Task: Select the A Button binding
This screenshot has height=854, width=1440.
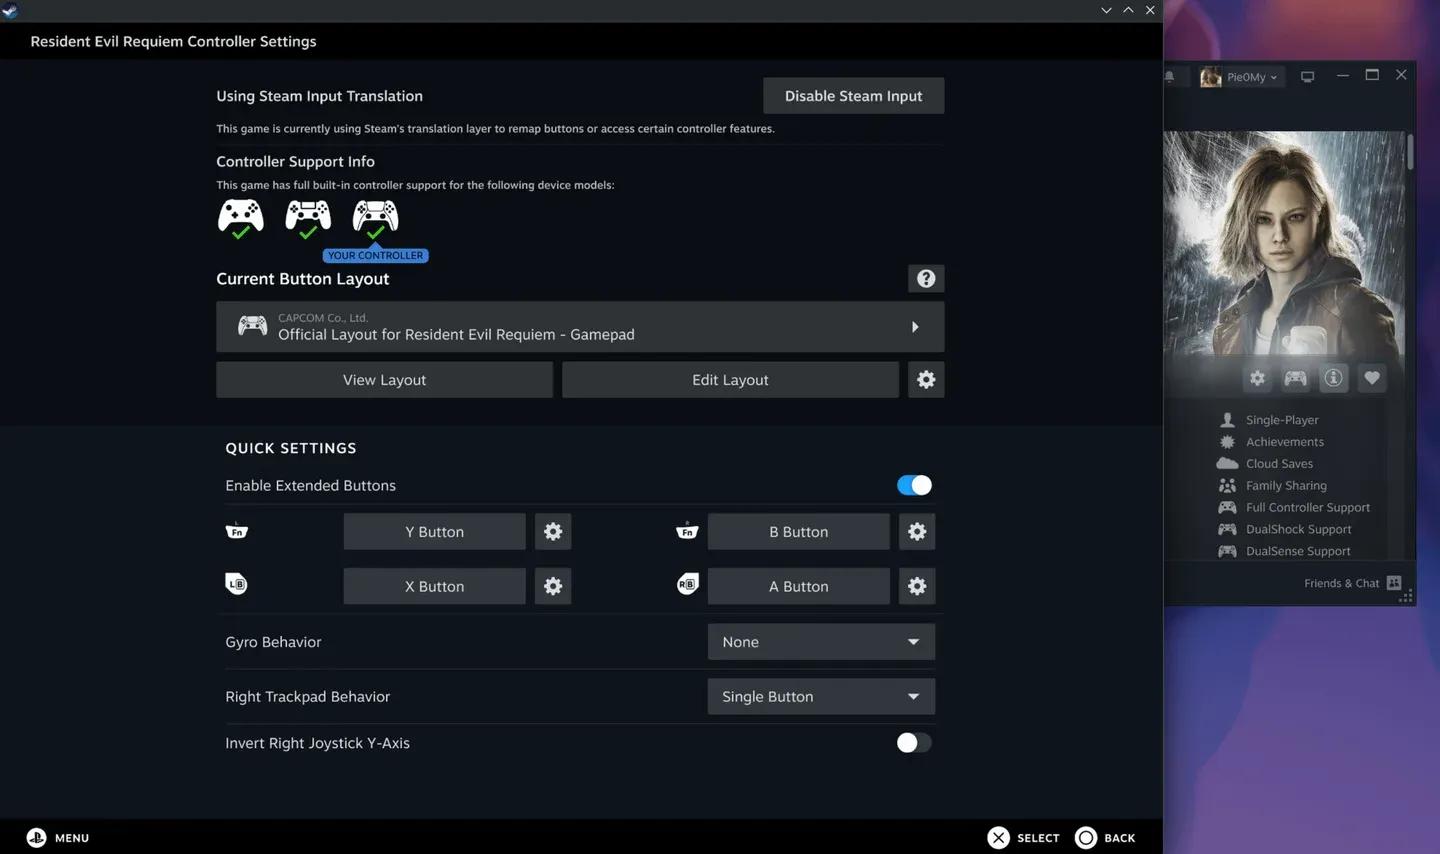Action: pos(798,586)
